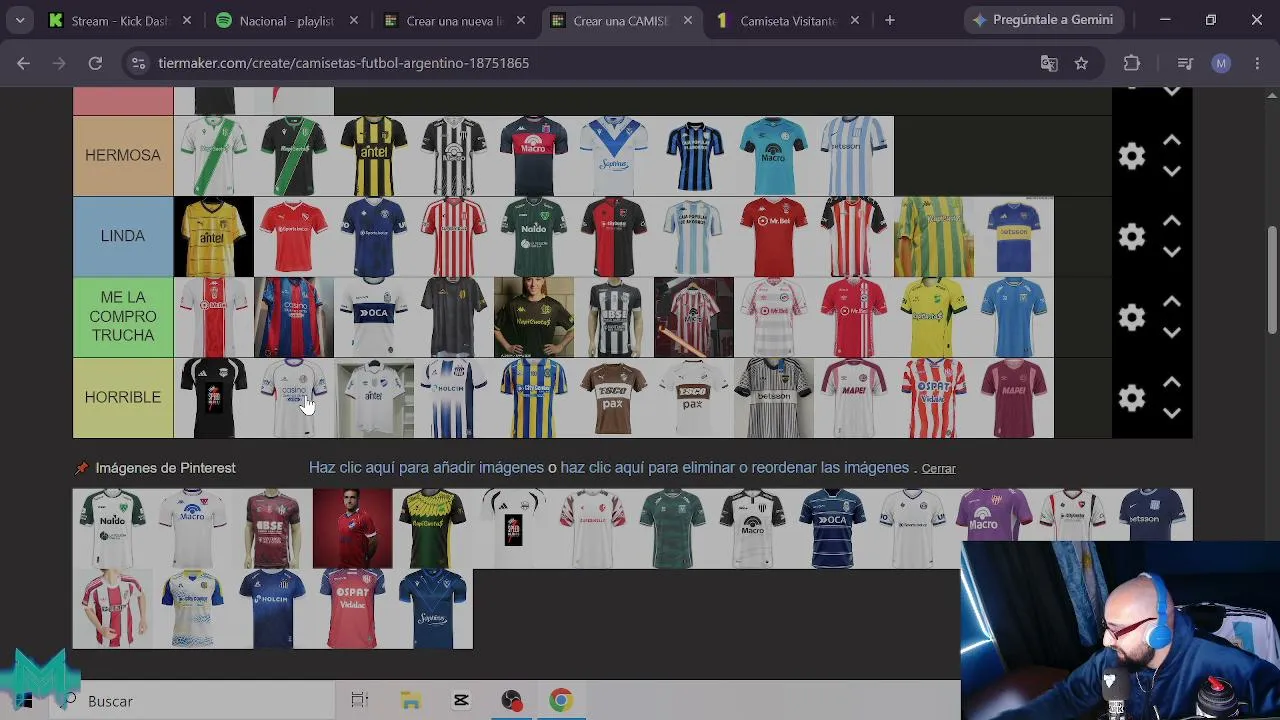
Task: Open the media controls icon
Action: pyautogui.click(x=1185, y=63)
